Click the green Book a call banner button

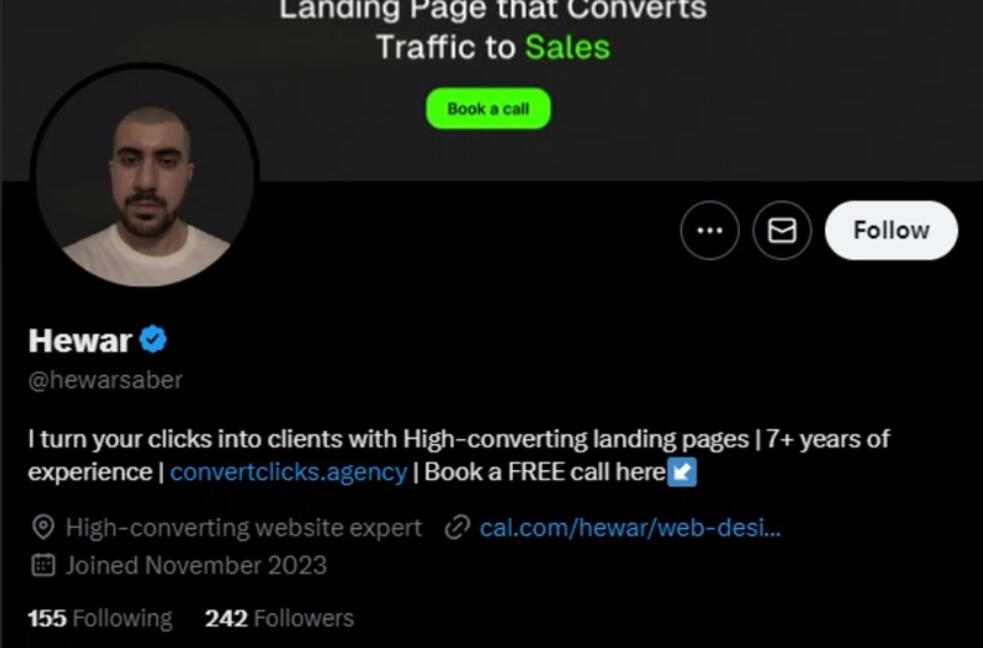click(x=488, y=109)
